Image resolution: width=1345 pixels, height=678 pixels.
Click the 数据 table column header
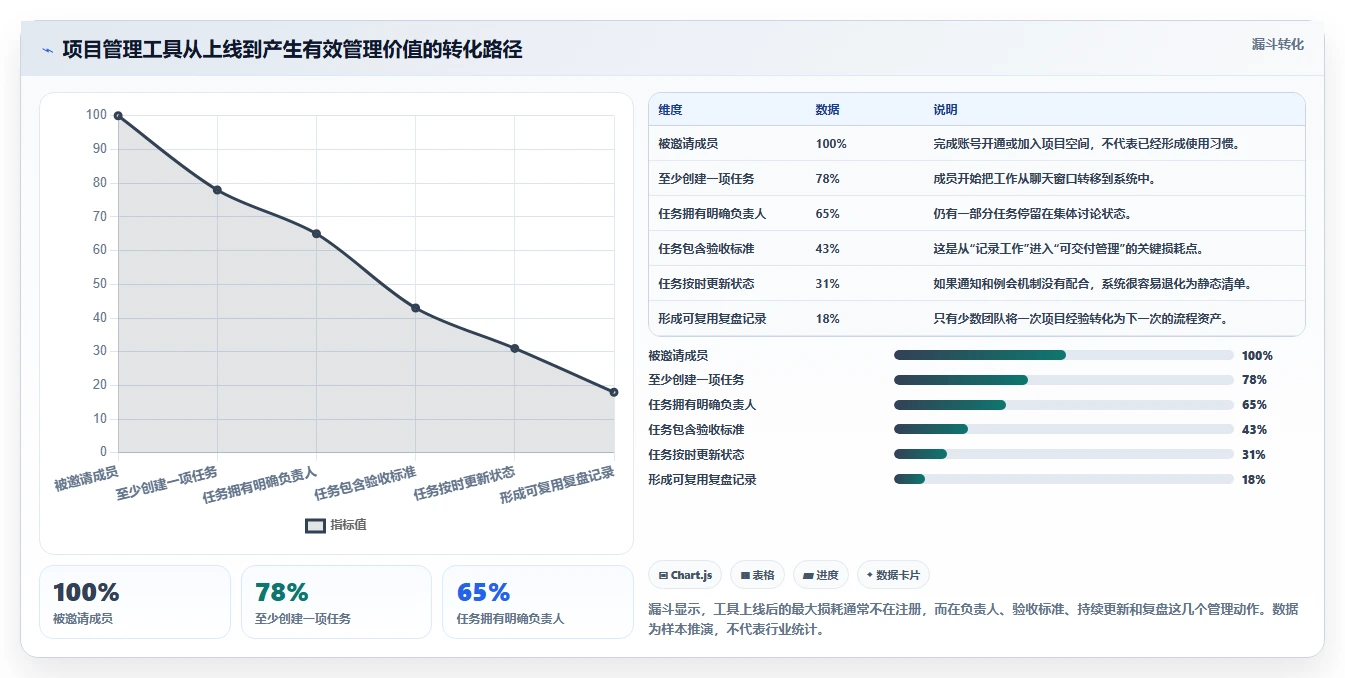tap(827, 110)
